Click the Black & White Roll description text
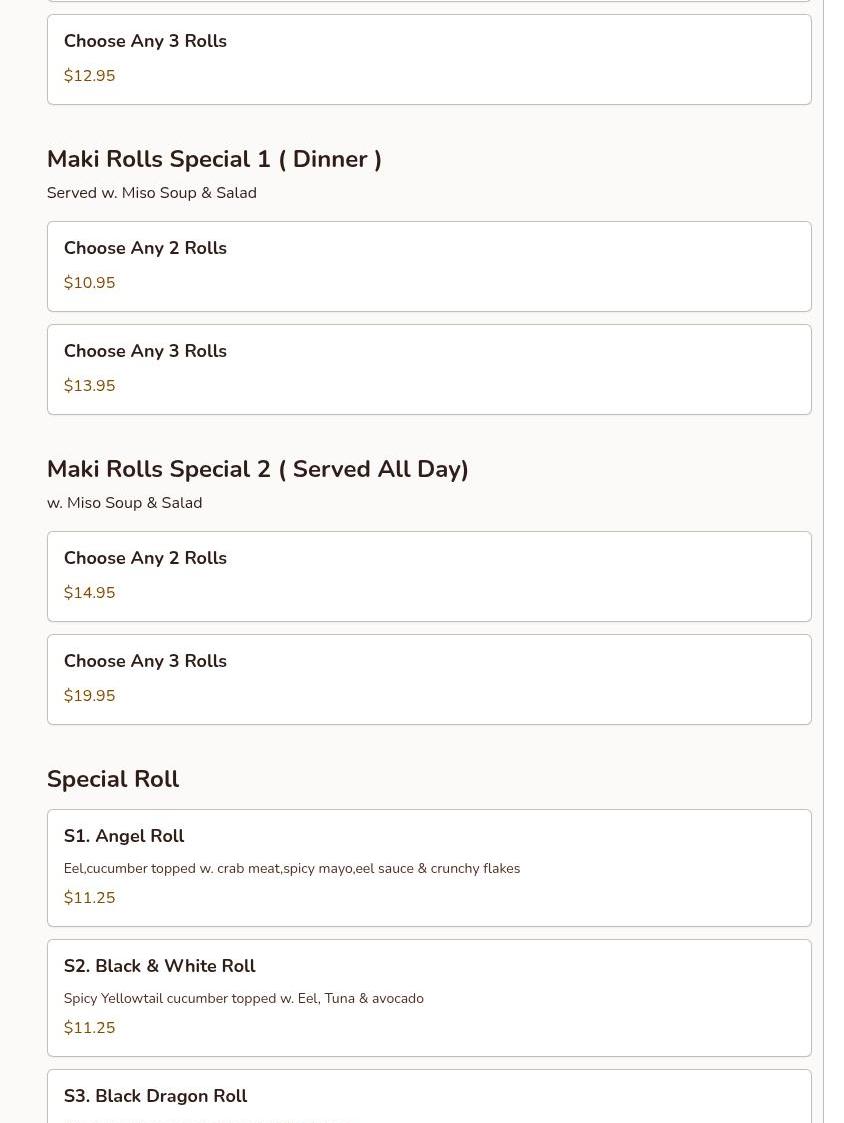Viewport: 844px width, 1123px height. (243, 999)
